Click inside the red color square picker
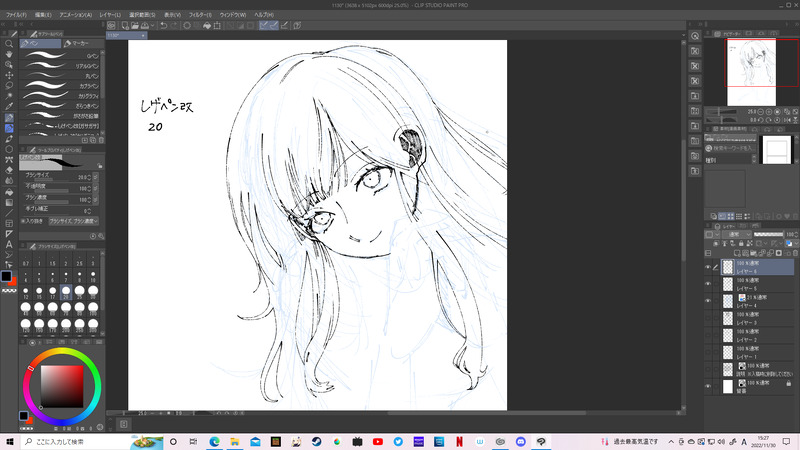The width and height of the screenshot is (800, 450). click(62, 386)
